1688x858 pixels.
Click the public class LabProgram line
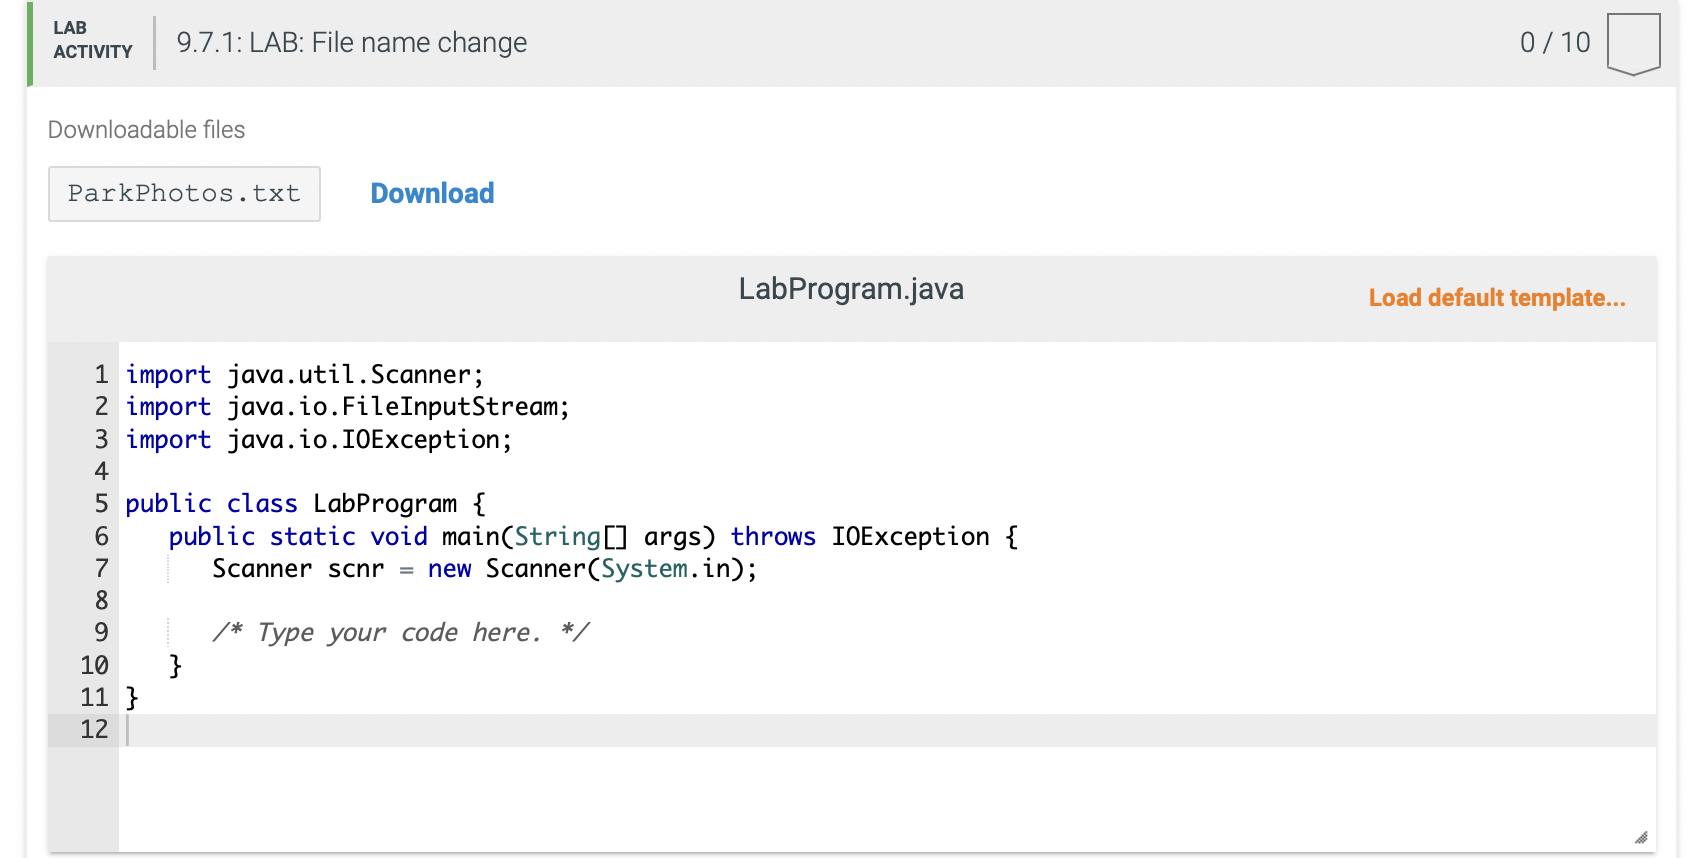[306, 504]
